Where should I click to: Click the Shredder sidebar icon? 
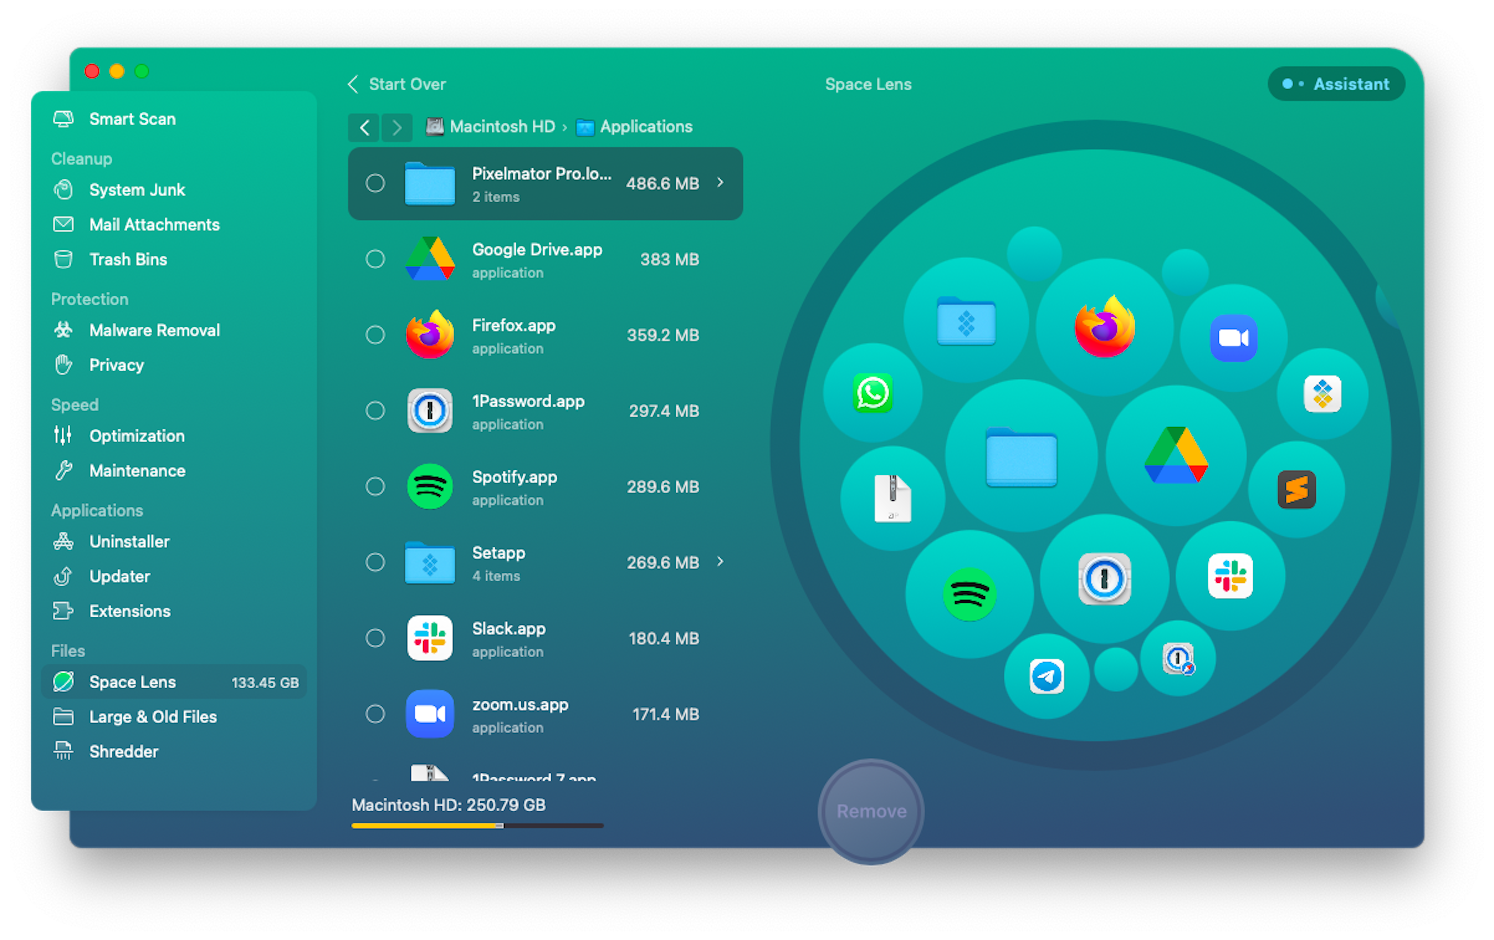click(64, 751)
